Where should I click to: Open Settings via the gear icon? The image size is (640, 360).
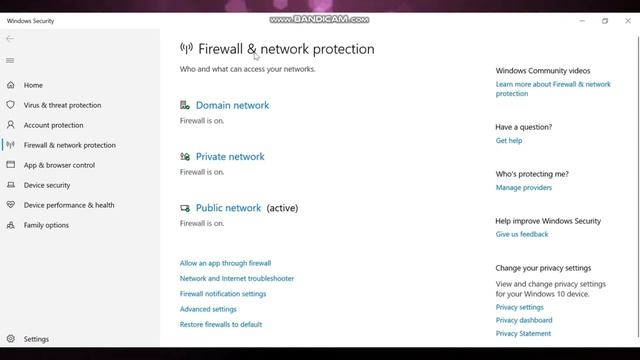click(x=11, y=339)
